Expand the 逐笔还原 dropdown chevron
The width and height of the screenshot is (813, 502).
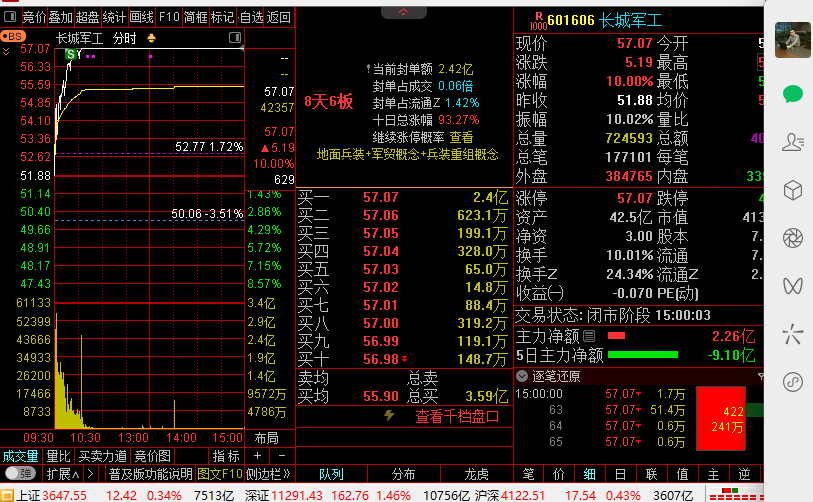522,376
